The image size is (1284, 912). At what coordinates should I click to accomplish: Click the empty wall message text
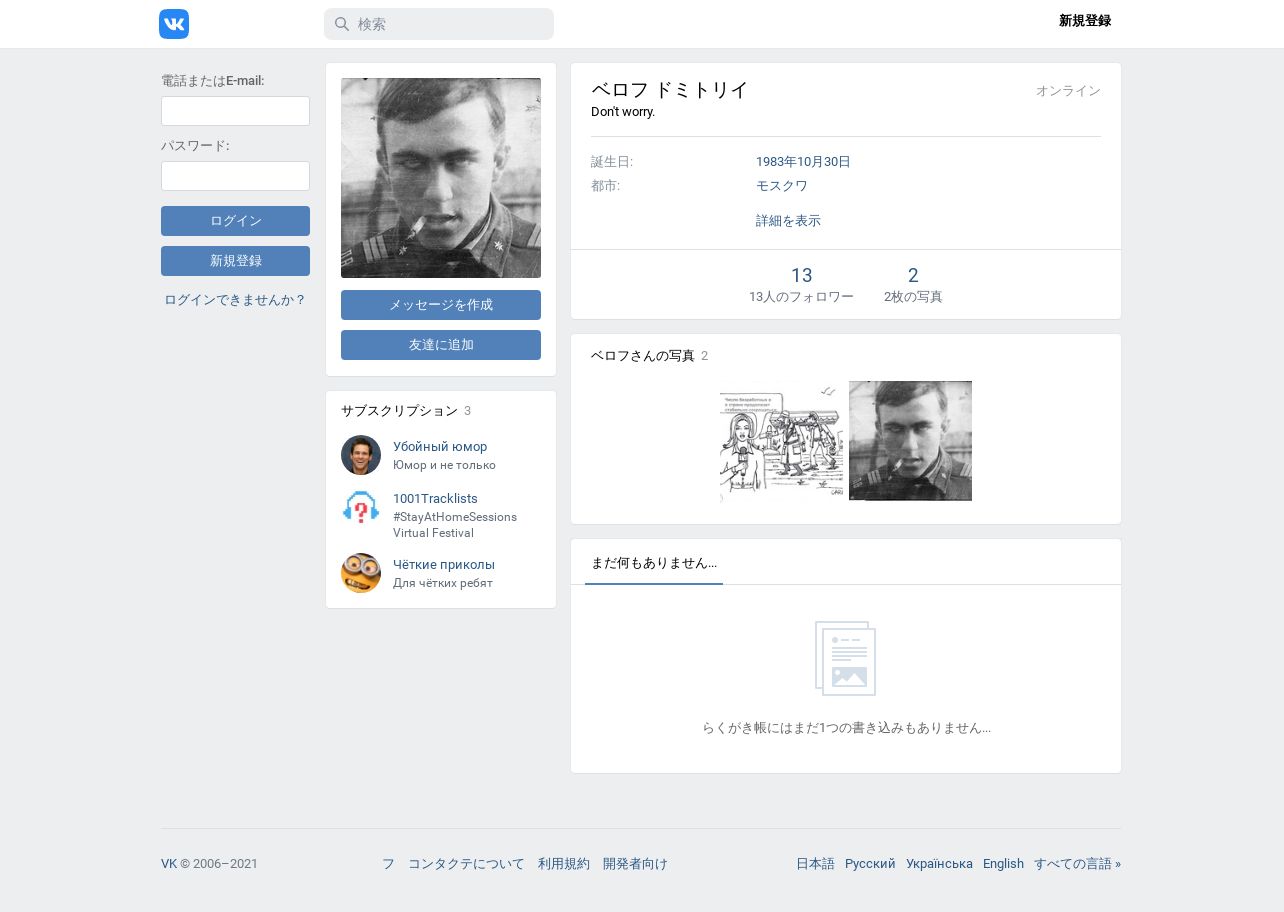846,728
